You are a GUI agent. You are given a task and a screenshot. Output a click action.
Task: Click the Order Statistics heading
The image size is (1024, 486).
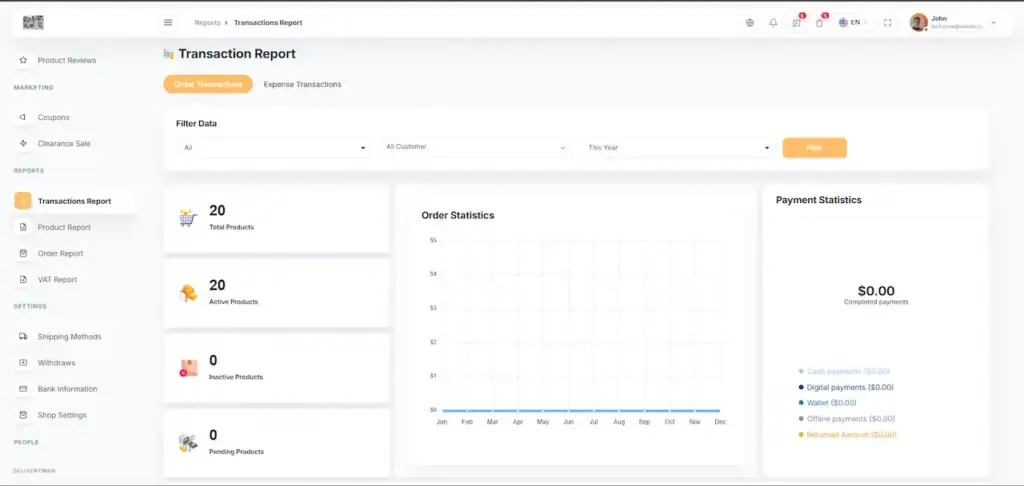(x=458, y=215)
